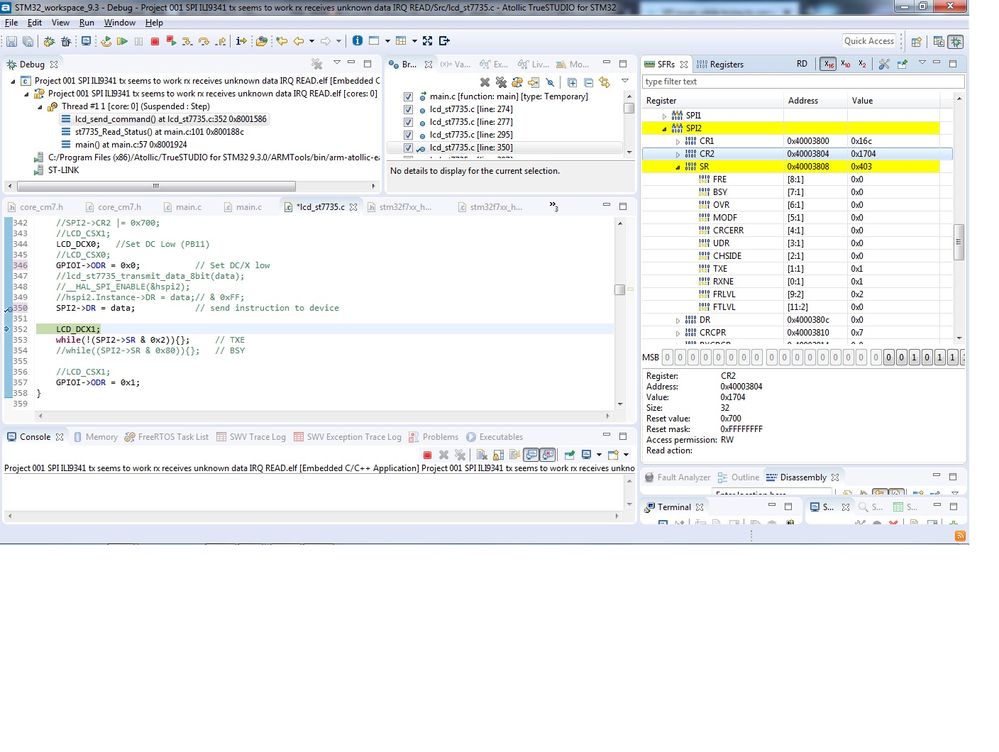Click the Save icon in the main toolbar
999x752 pixels.
[11, 41]
